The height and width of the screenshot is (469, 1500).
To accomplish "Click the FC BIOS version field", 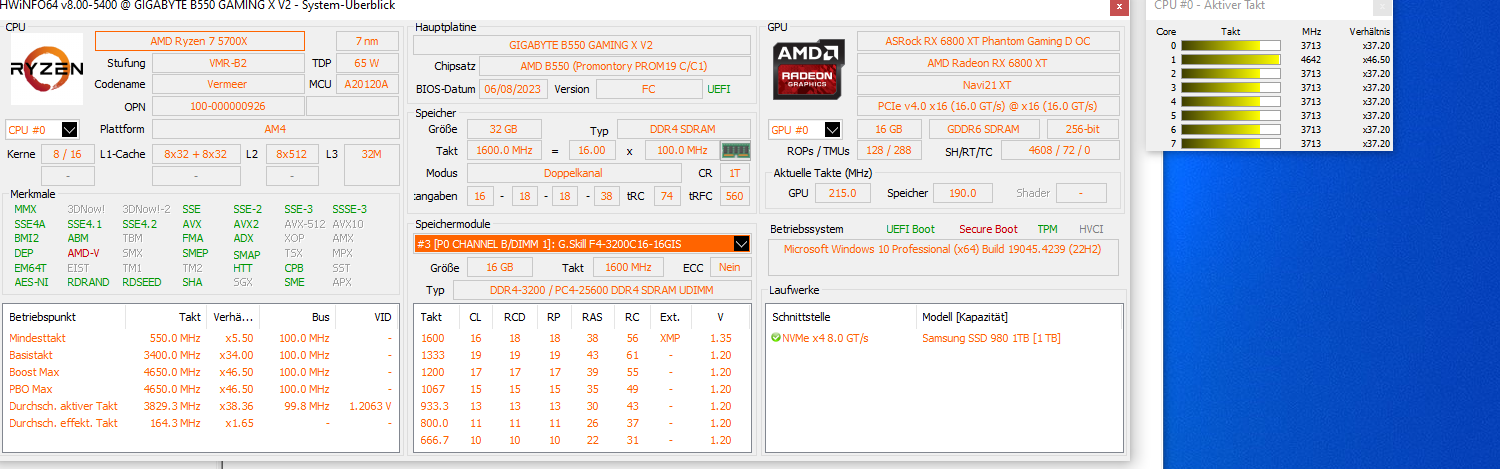I will pyautogui.click(x=649, y=88).
